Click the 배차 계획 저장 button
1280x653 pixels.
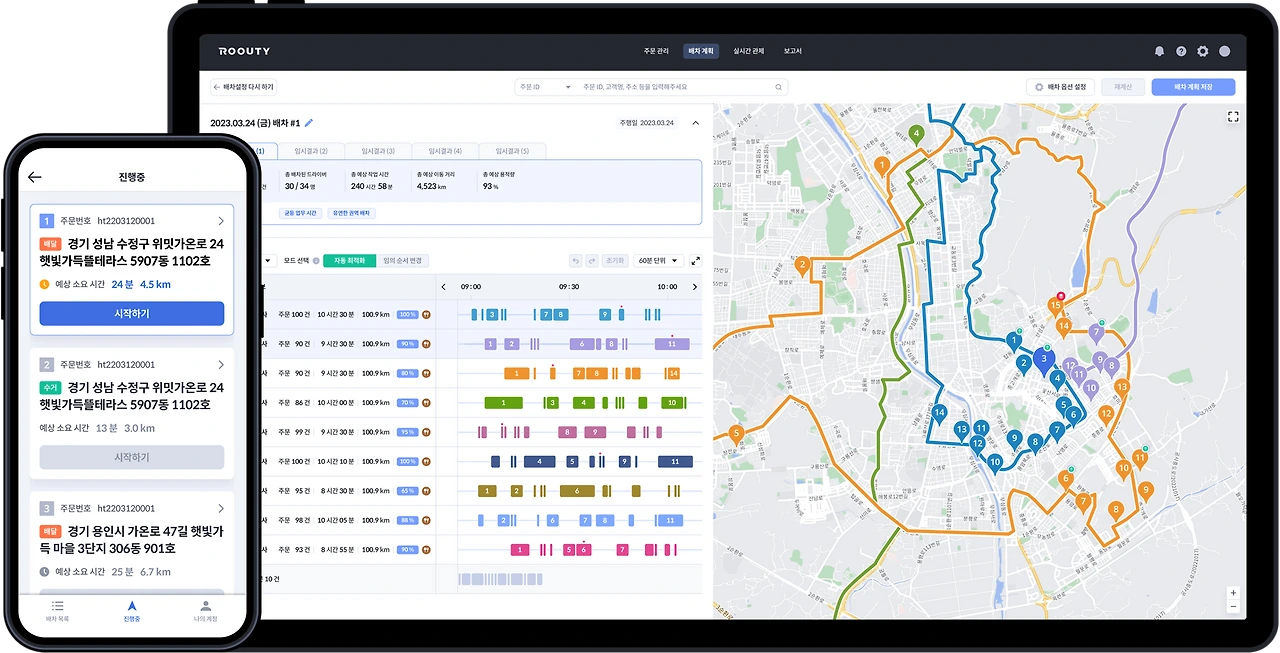(1193, 87)
